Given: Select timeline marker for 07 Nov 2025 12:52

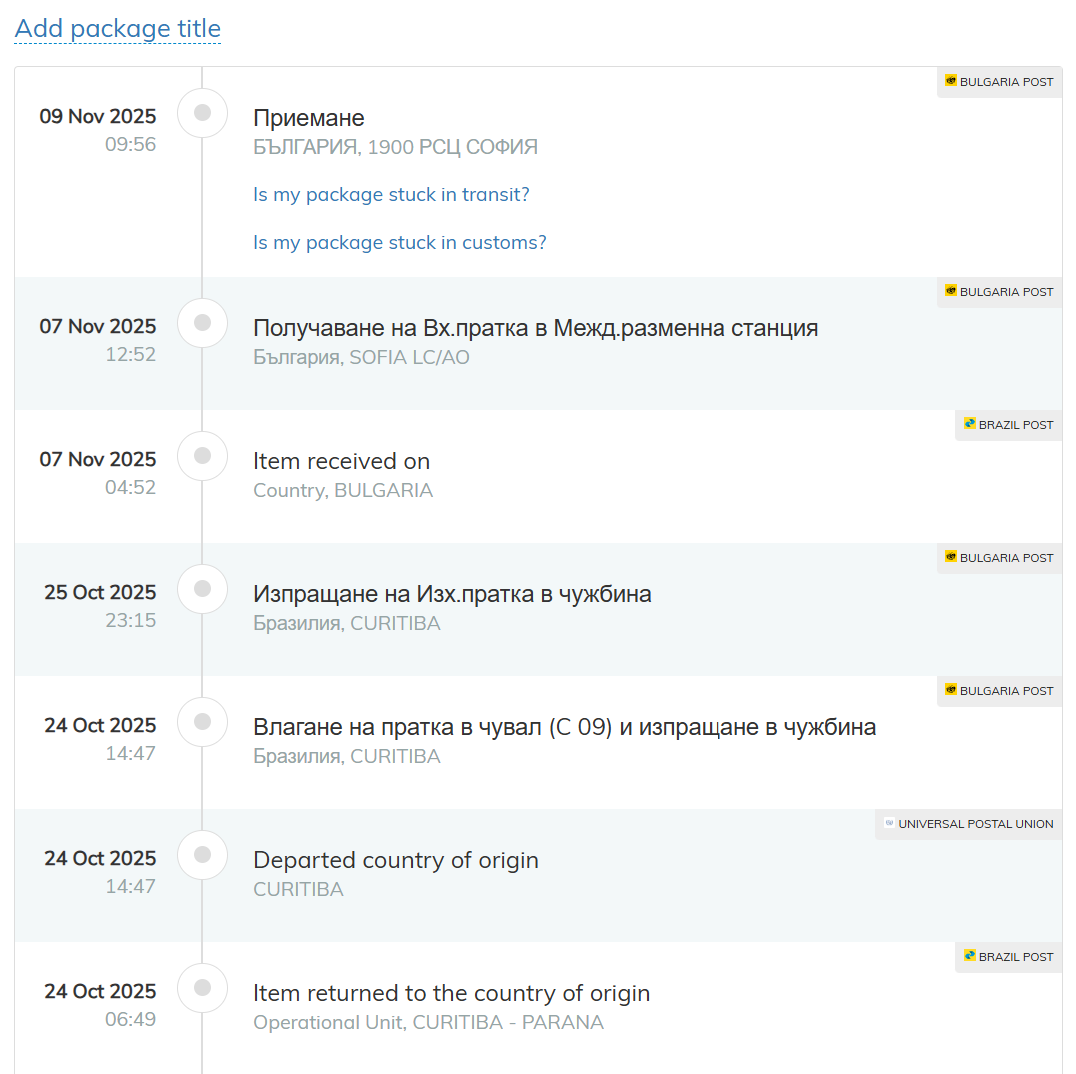Looking at the screenshot, I should point(202,323).
